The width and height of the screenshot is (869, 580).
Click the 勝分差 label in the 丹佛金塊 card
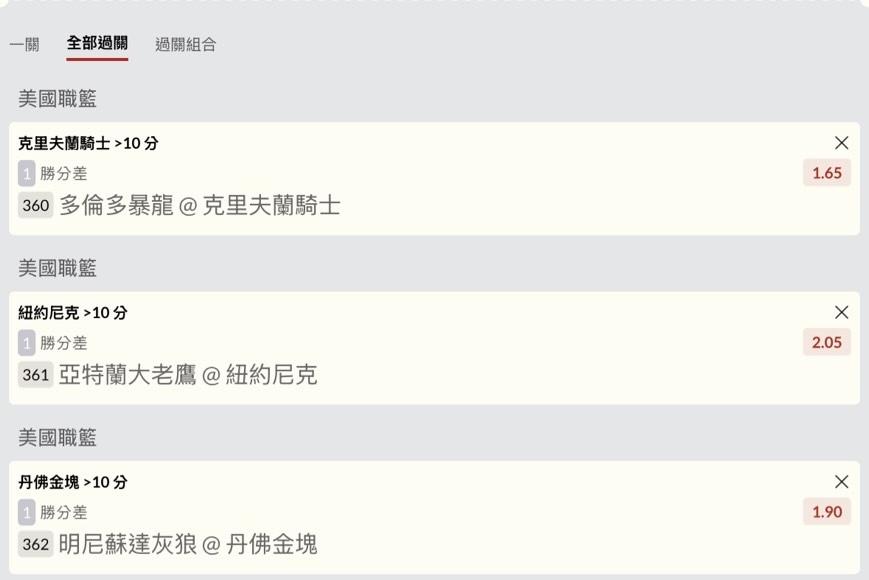63,512
